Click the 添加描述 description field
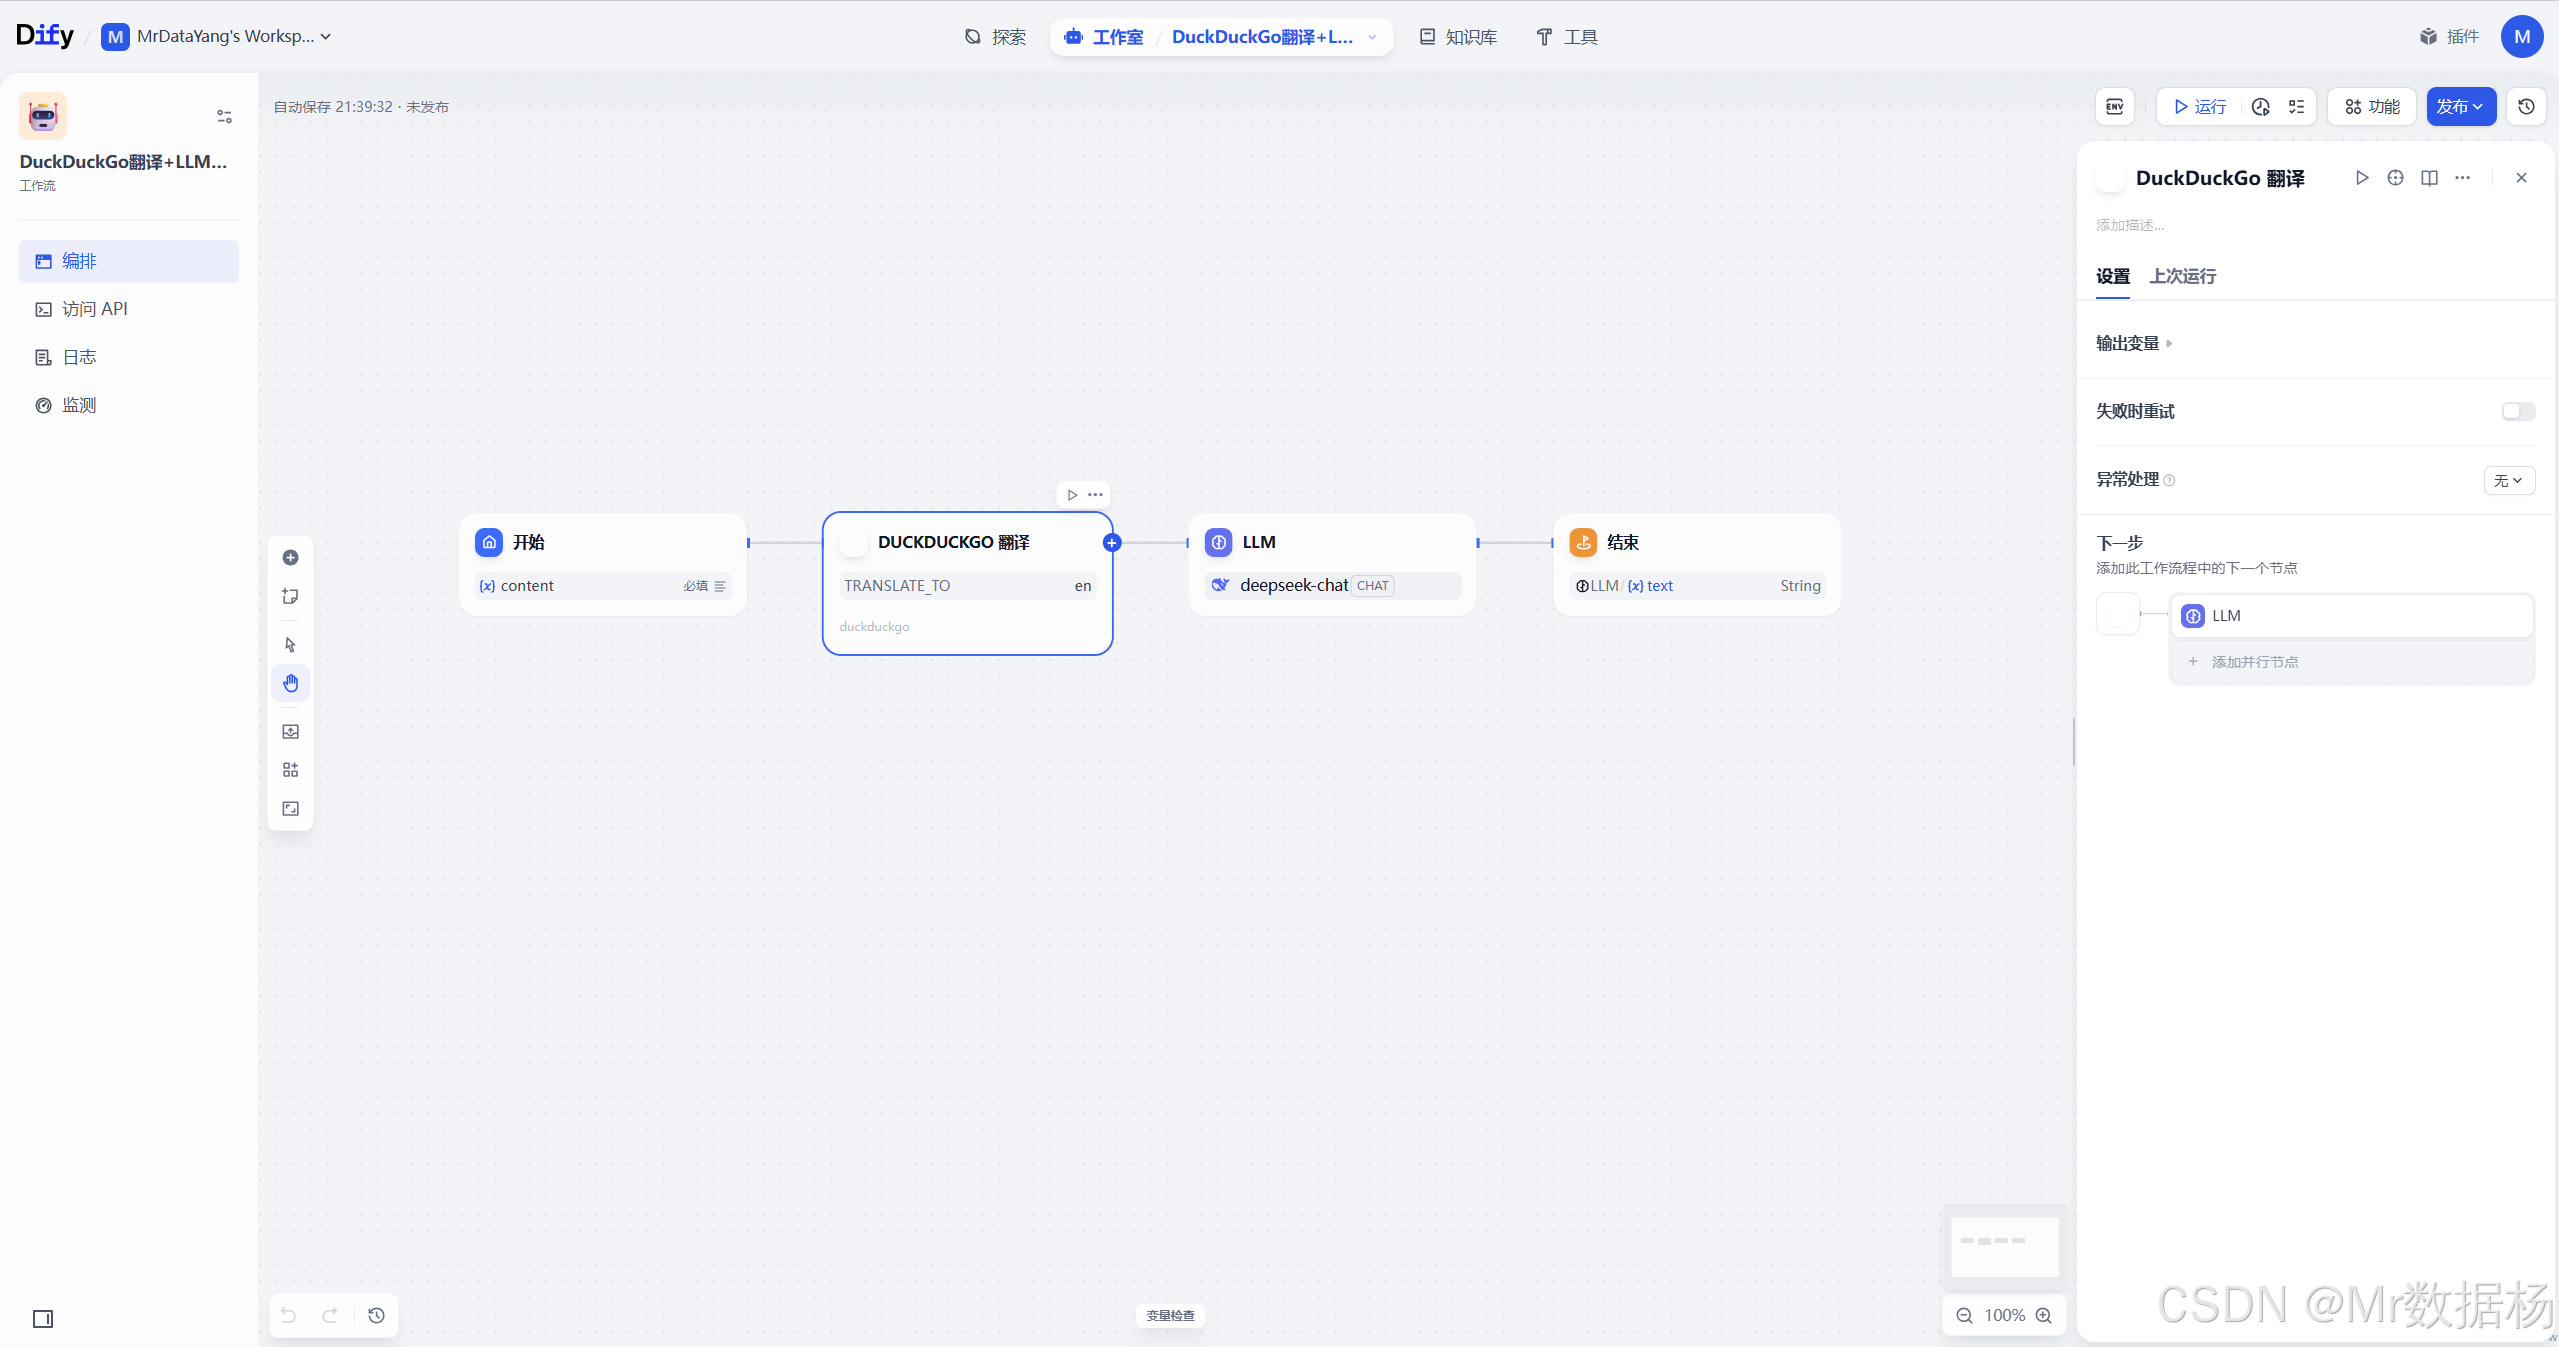Viewport: 2559px width, 1347px height. 2130,226
